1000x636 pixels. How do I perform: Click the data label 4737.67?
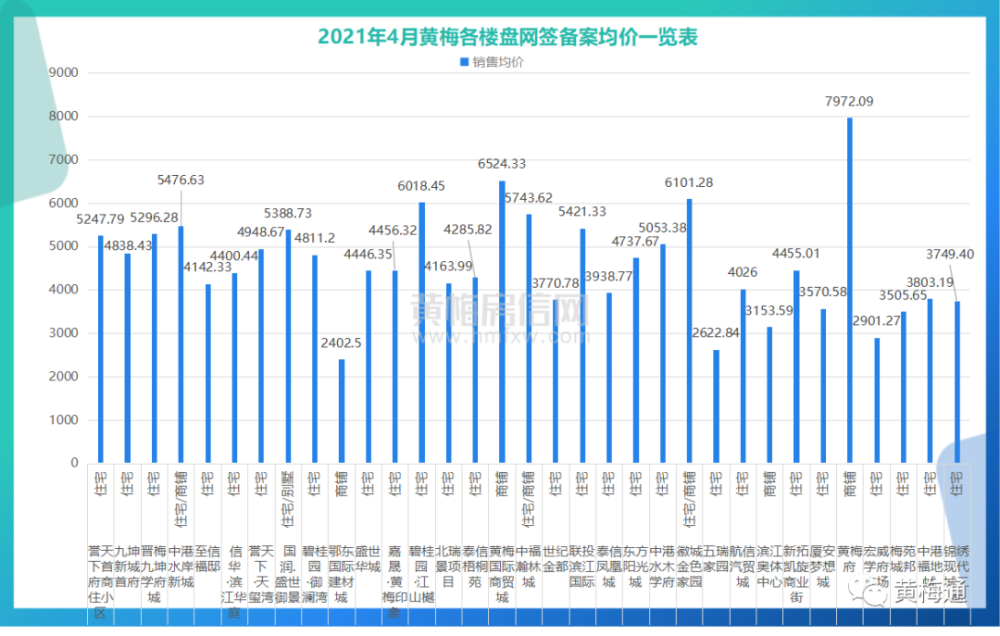[x=635, y=242]
